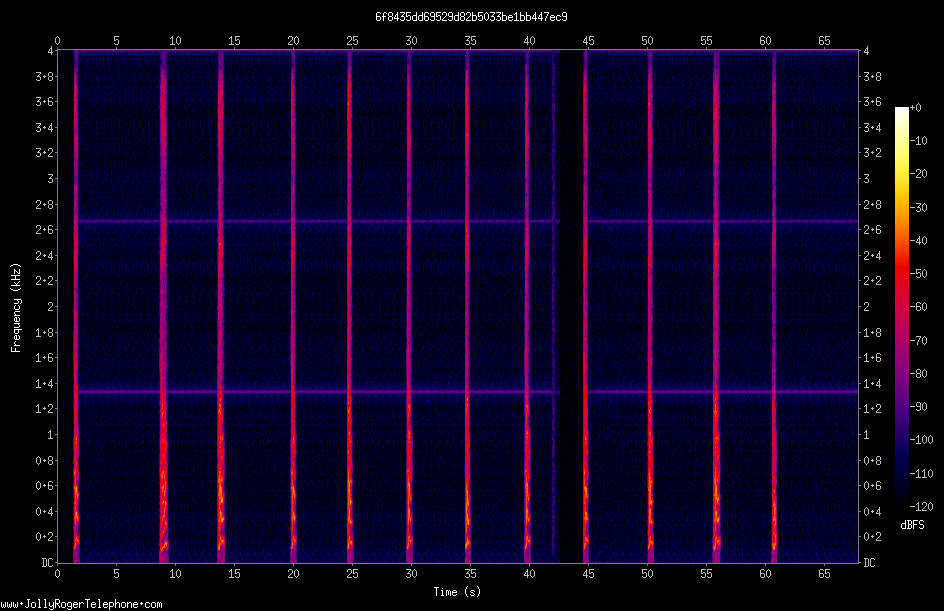Click the audio burst near 20 seconds
944x611 pixels.
pos(293,307)
